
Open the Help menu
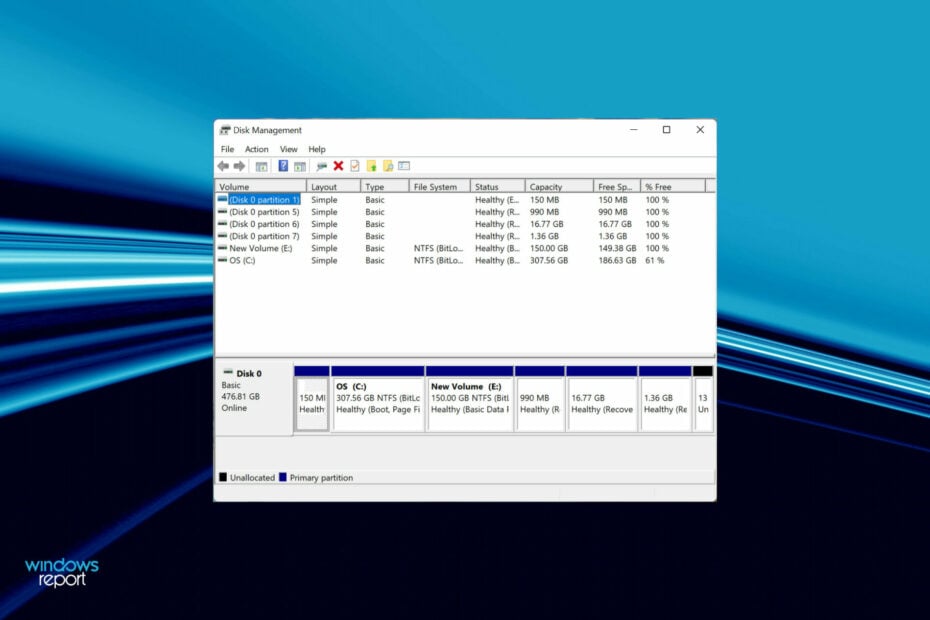point(317,148)
